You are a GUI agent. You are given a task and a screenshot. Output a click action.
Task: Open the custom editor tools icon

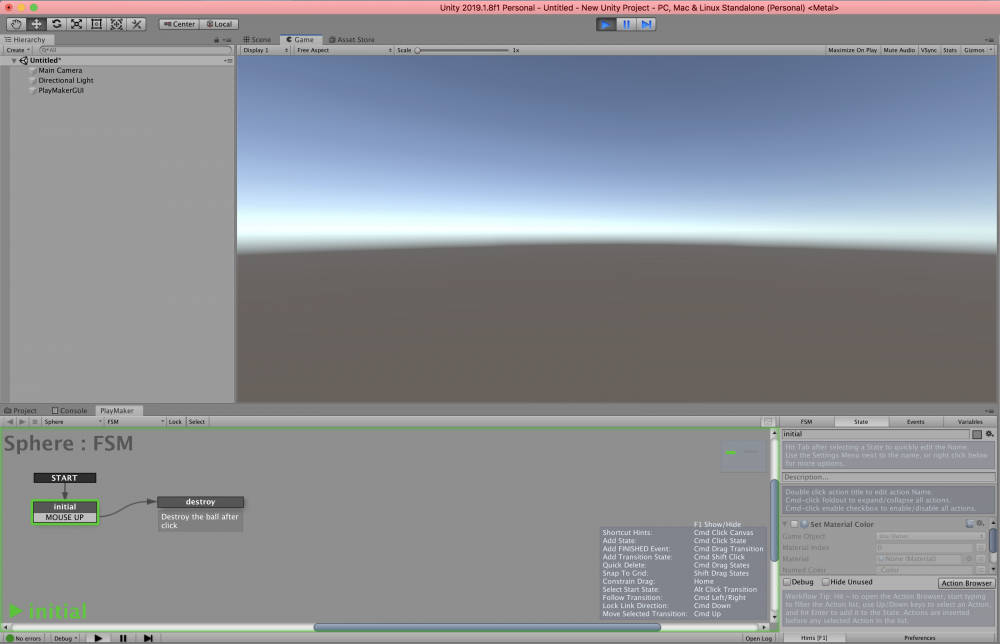pos(136,24)
